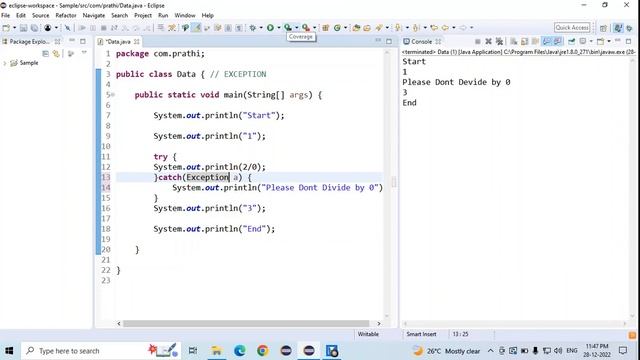Toggle Show Console on standard output change
This screenshot has width=640, height=360.
click(546, 41)
